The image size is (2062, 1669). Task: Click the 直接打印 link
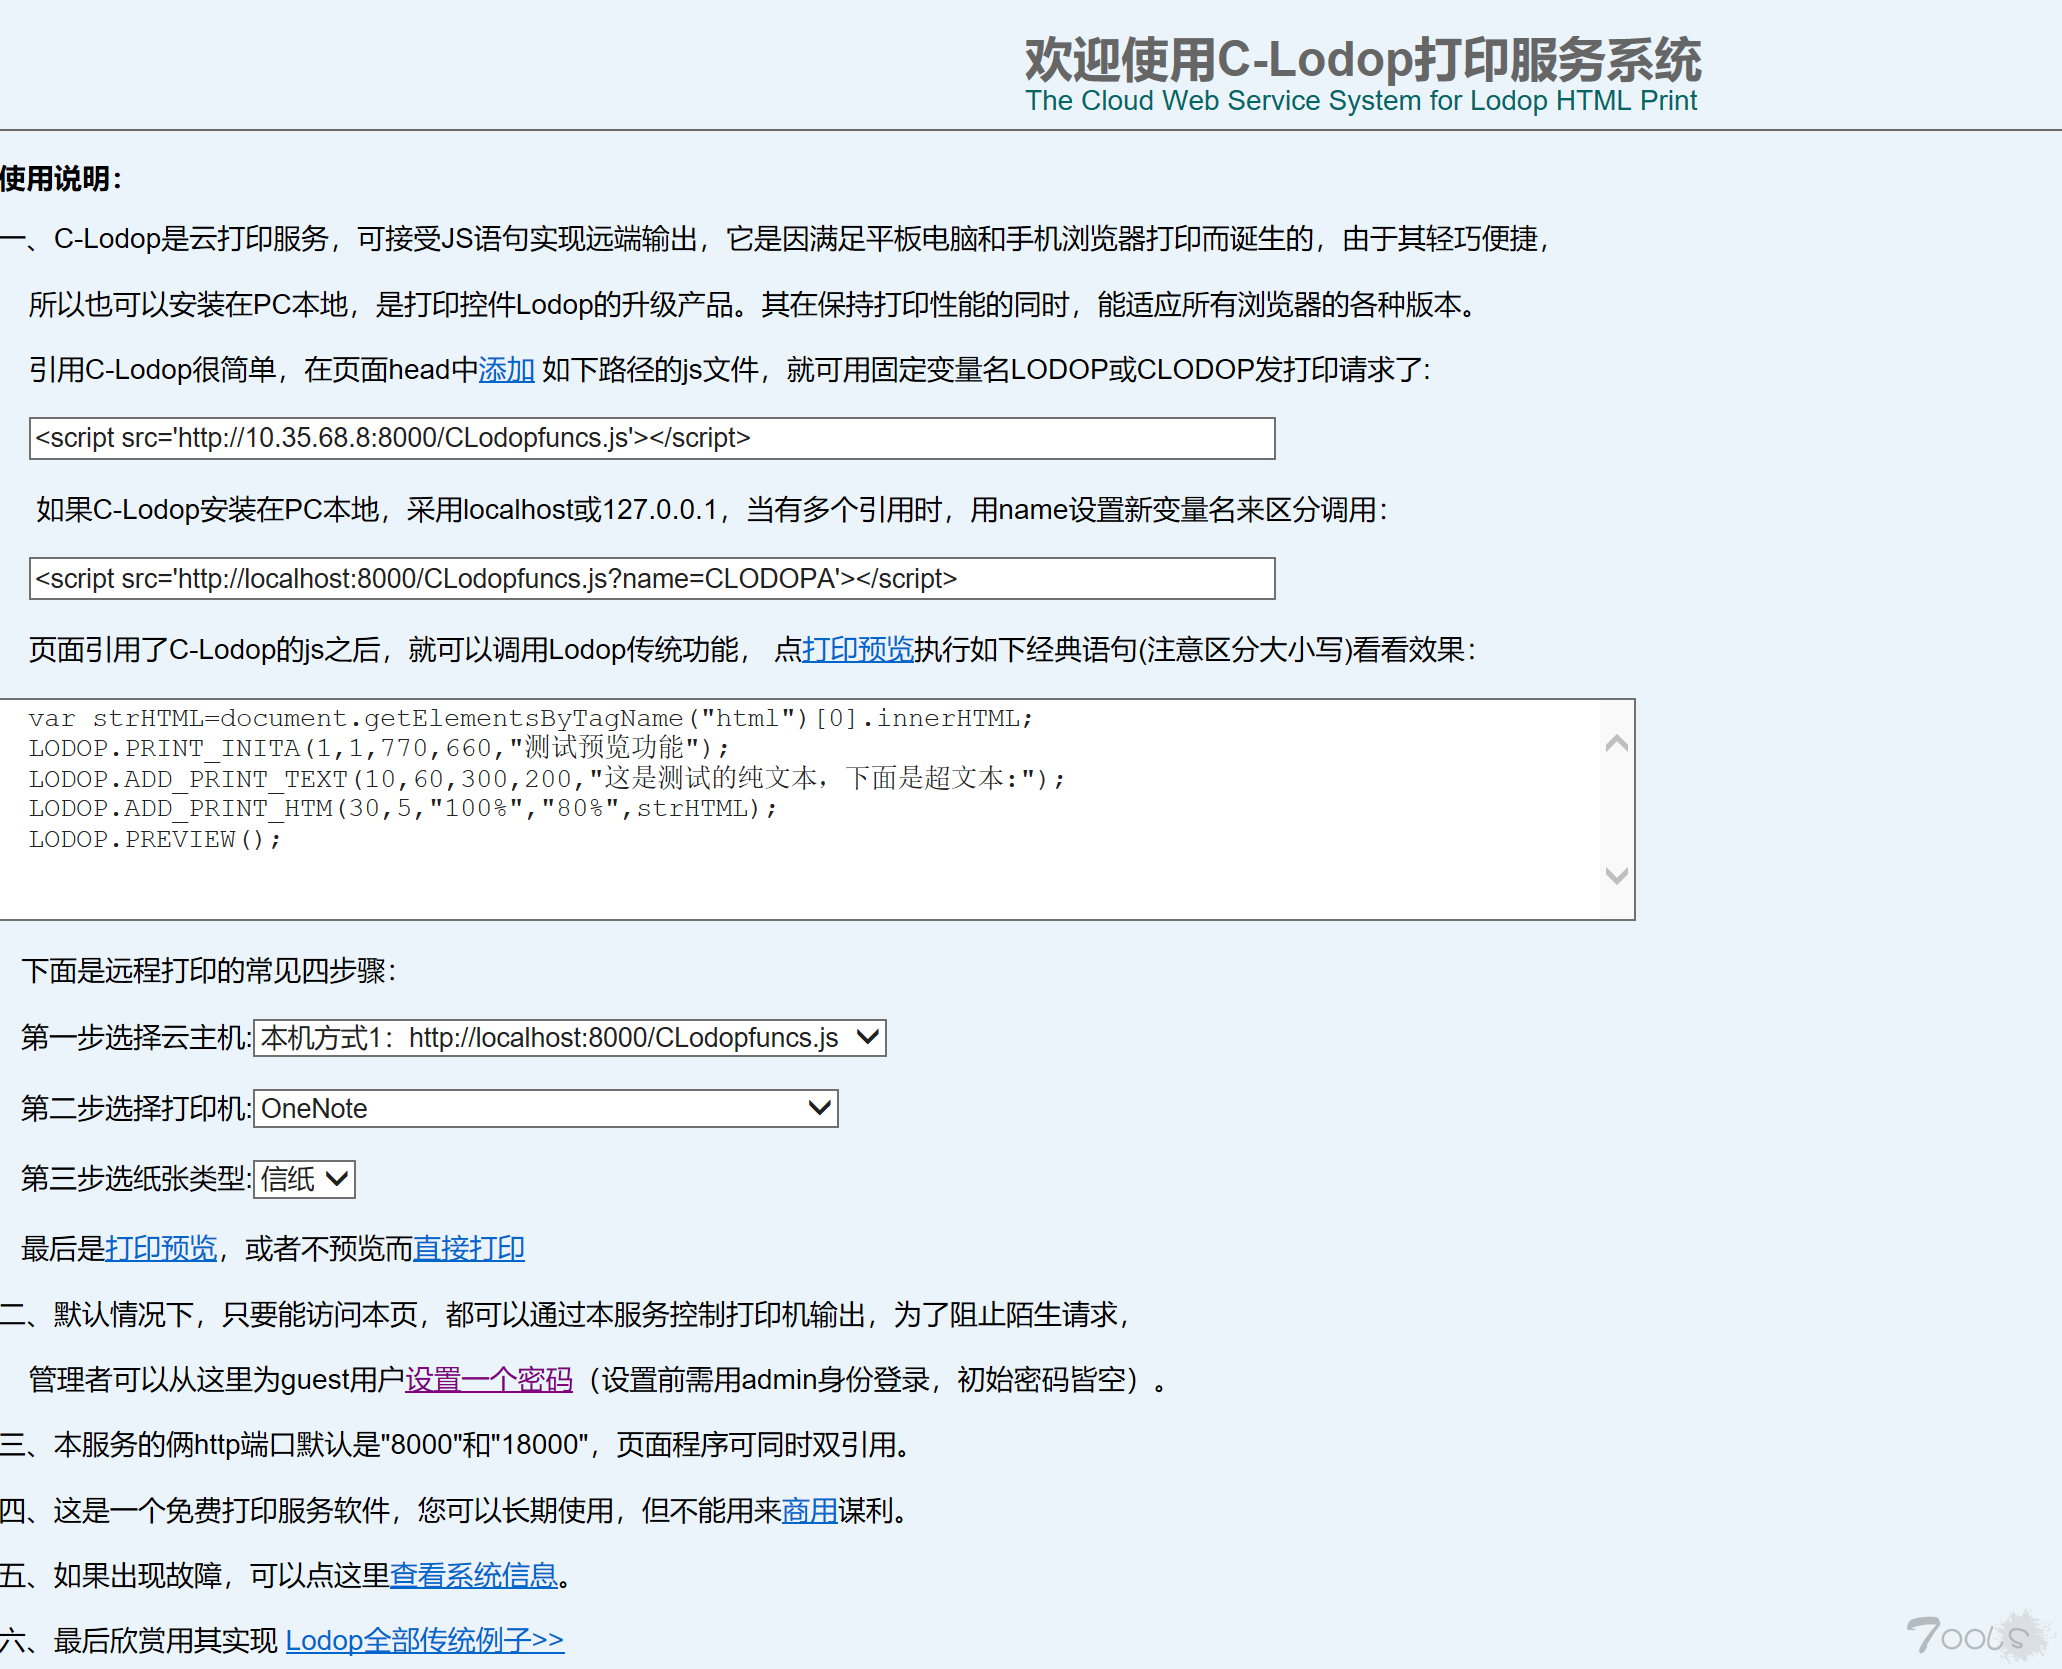click(469, 1249)
